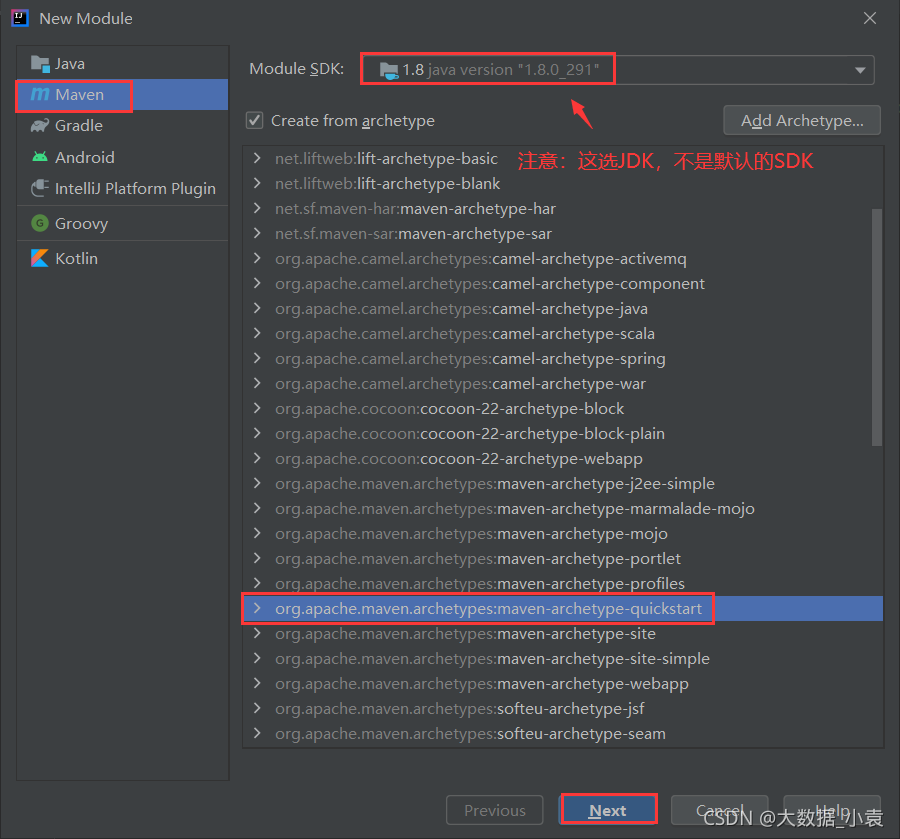
Task: Expand cocoon-22-archetype-block chevron
Action: tap(257, 409)
